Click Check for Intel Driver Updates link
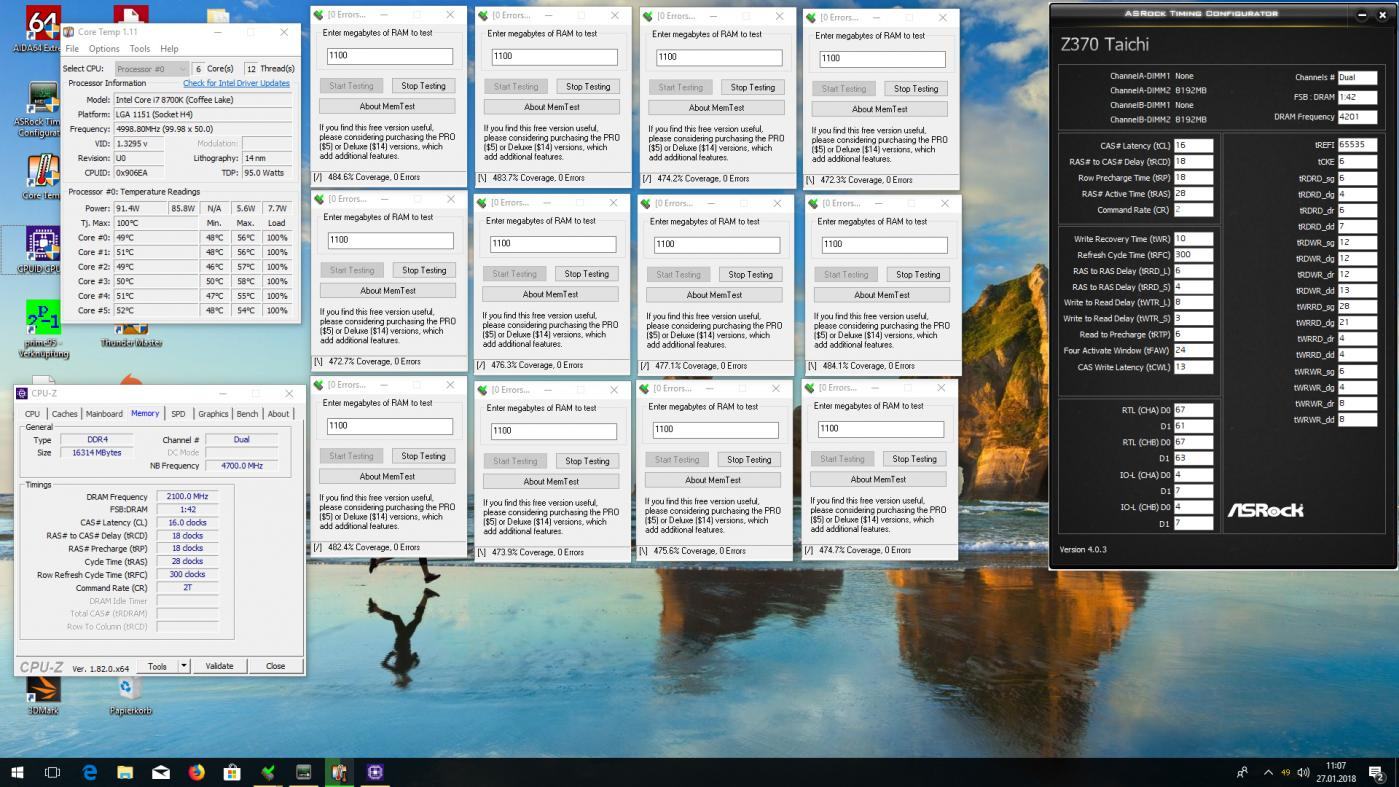 tap(236, 83)
